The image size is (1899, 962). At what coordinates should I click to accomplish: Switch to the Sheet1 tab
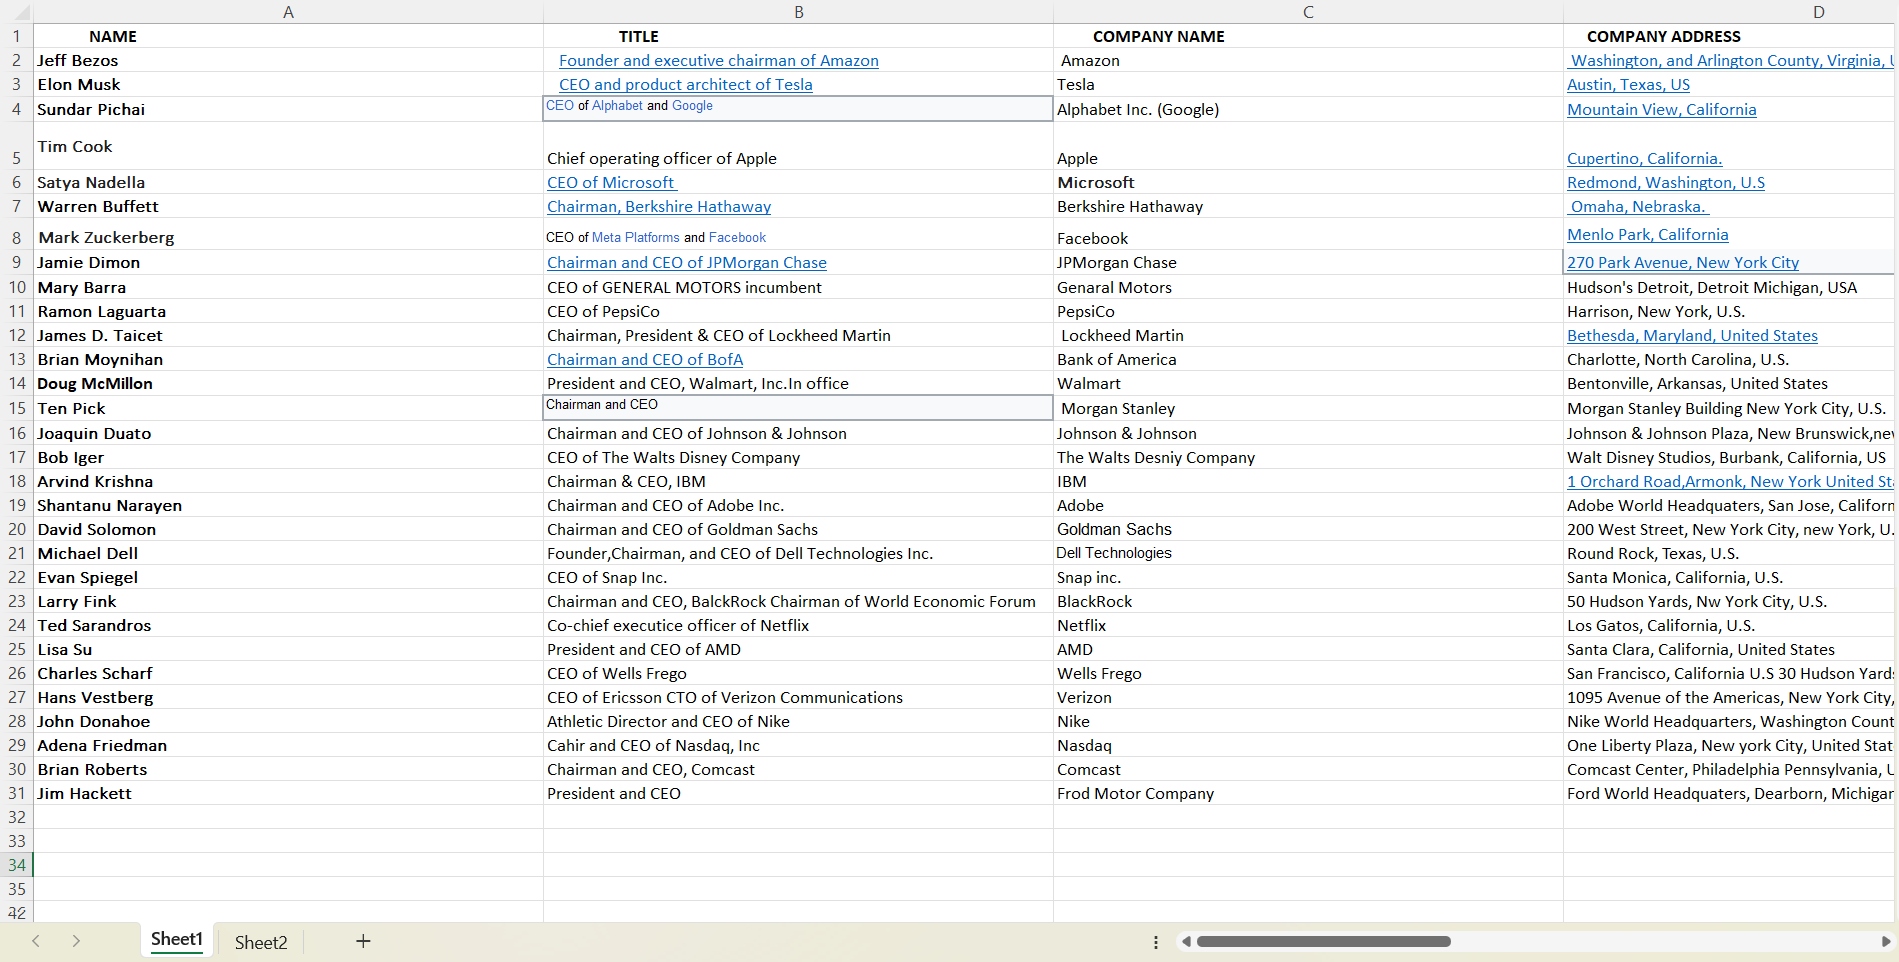tap(177, 940)
